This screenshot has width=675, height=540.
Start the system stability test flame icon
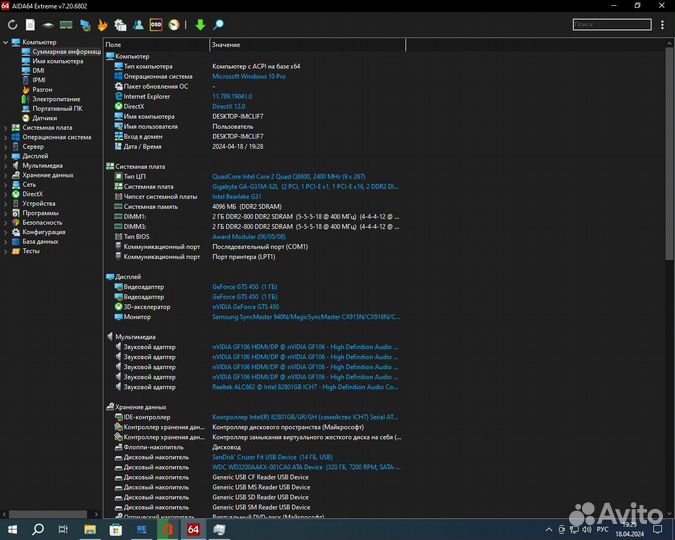pyautogui.click(x=102, y=25)
